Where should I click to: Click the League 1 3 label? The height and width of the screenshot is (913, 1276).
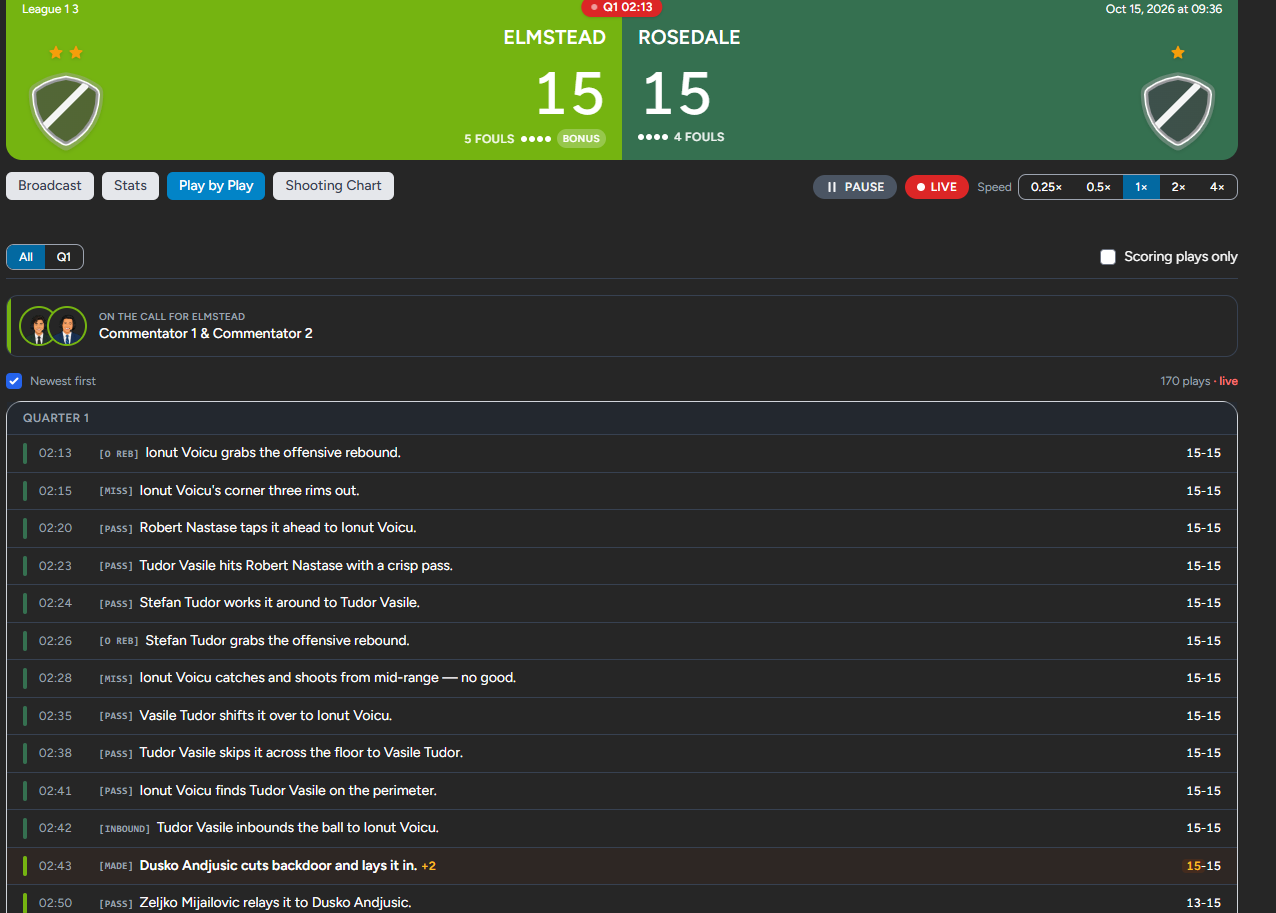click(50, 9)
